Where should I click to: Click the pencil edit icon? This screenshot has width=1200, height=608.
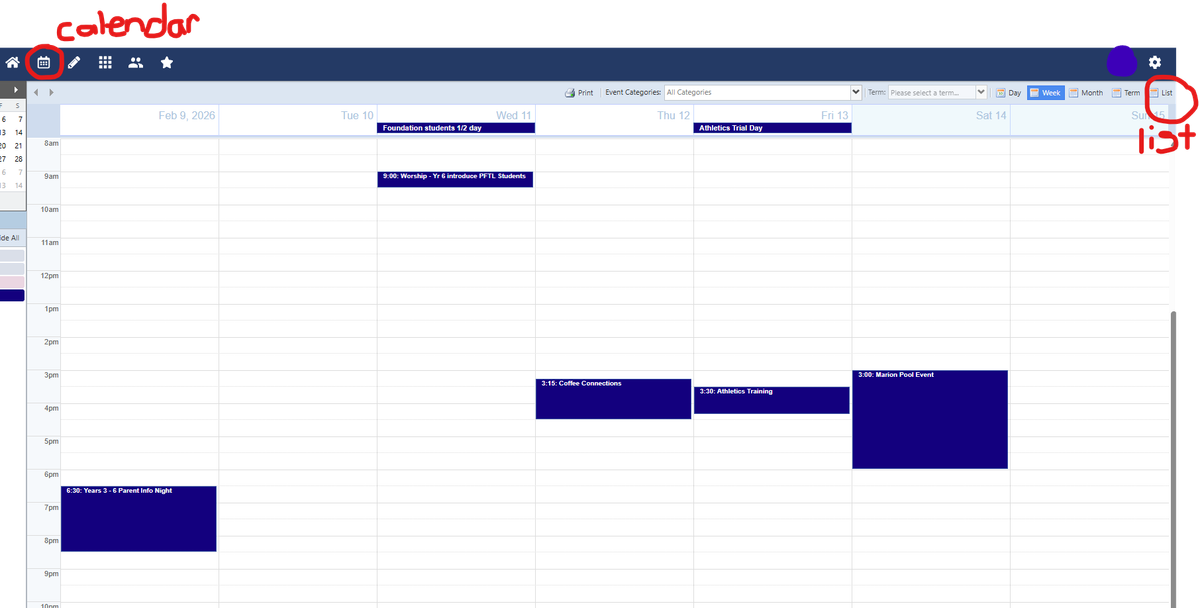74,62
